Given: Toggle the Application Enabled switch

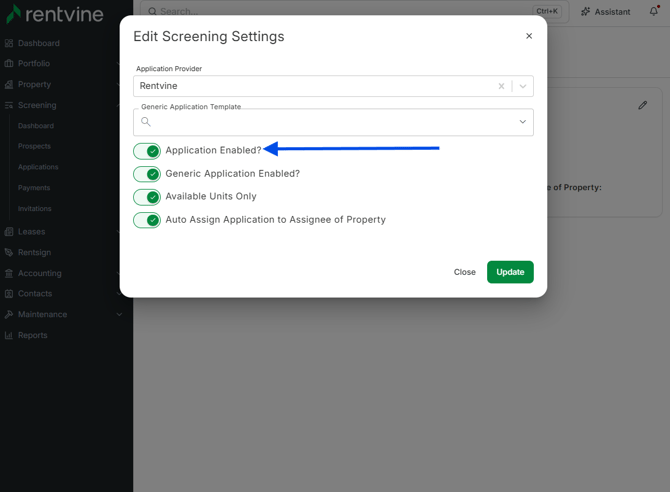Looking at the screenshot, I should (x=147, y=151).
